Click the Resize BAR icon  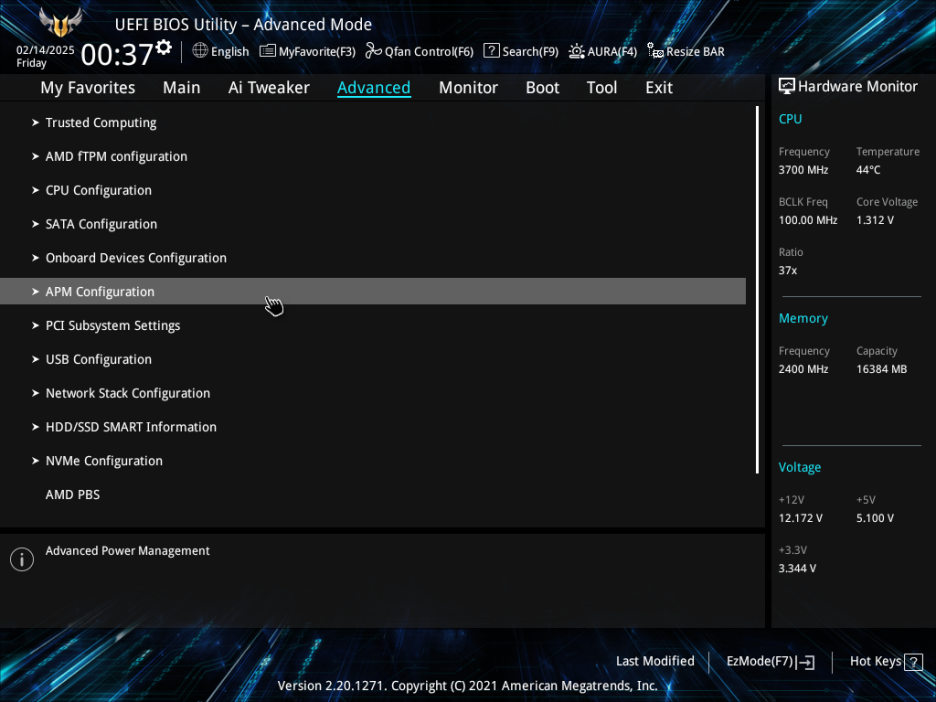655,51
